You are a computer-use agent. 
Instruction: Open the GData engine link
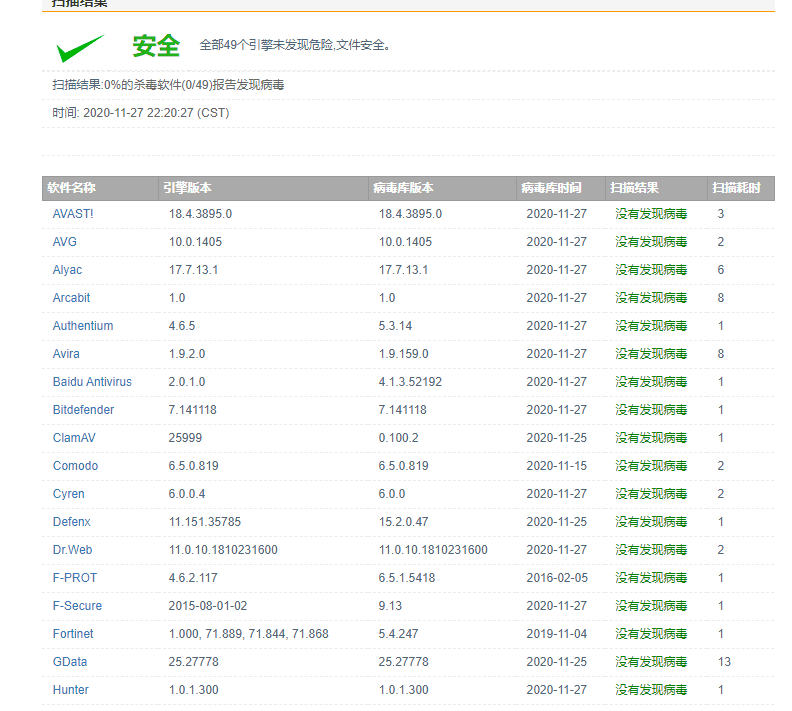pos(70,662)
